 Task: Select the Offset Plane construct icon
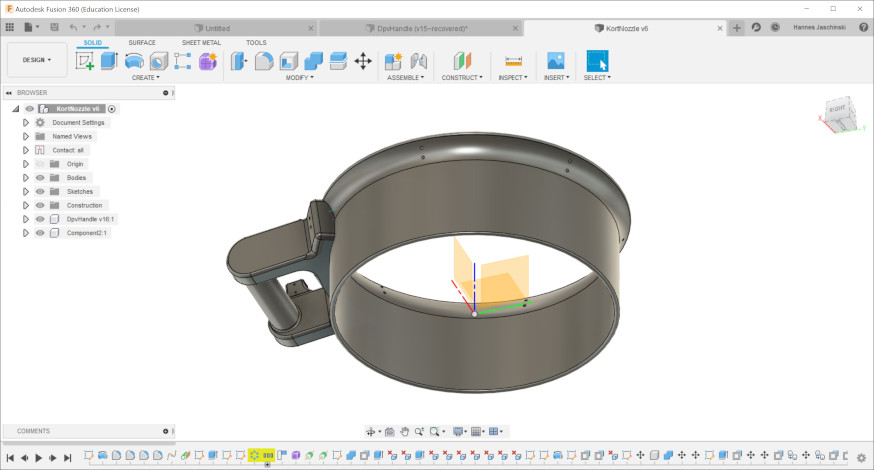(x=462, y=61)
